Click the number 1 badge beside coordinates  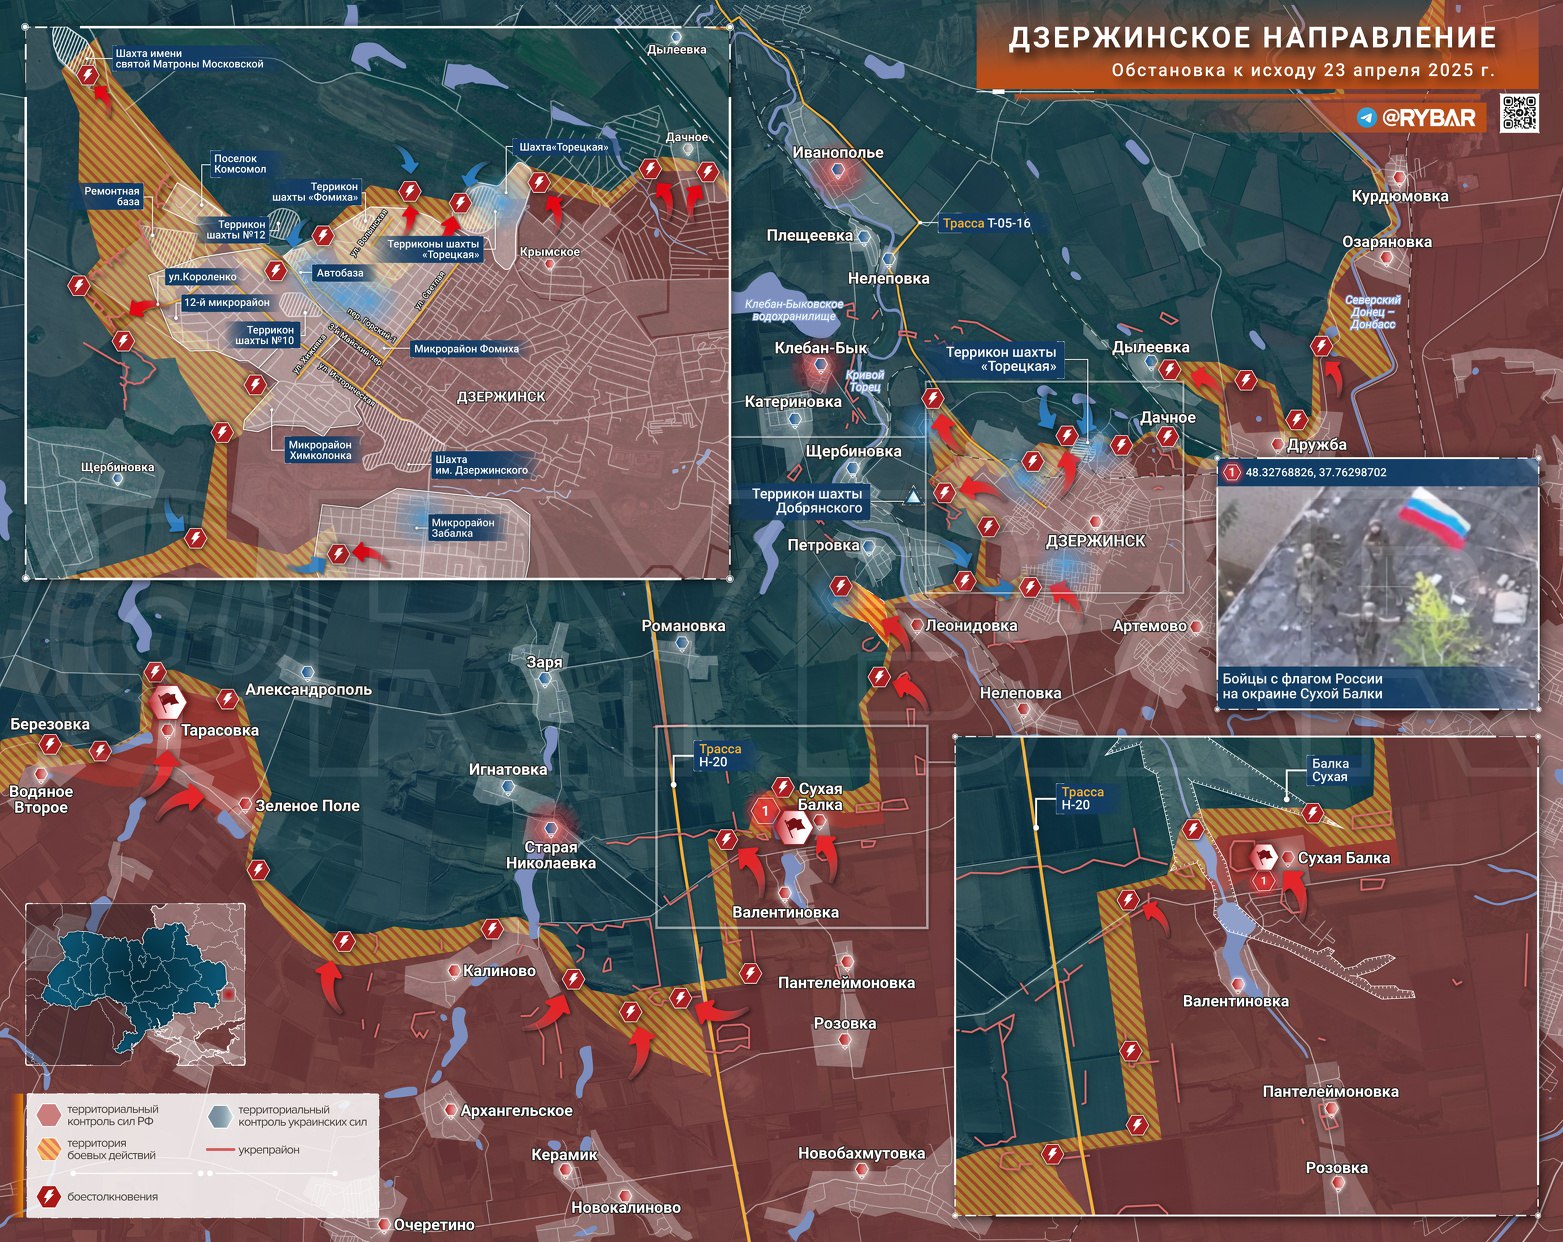click(1231, 472)
